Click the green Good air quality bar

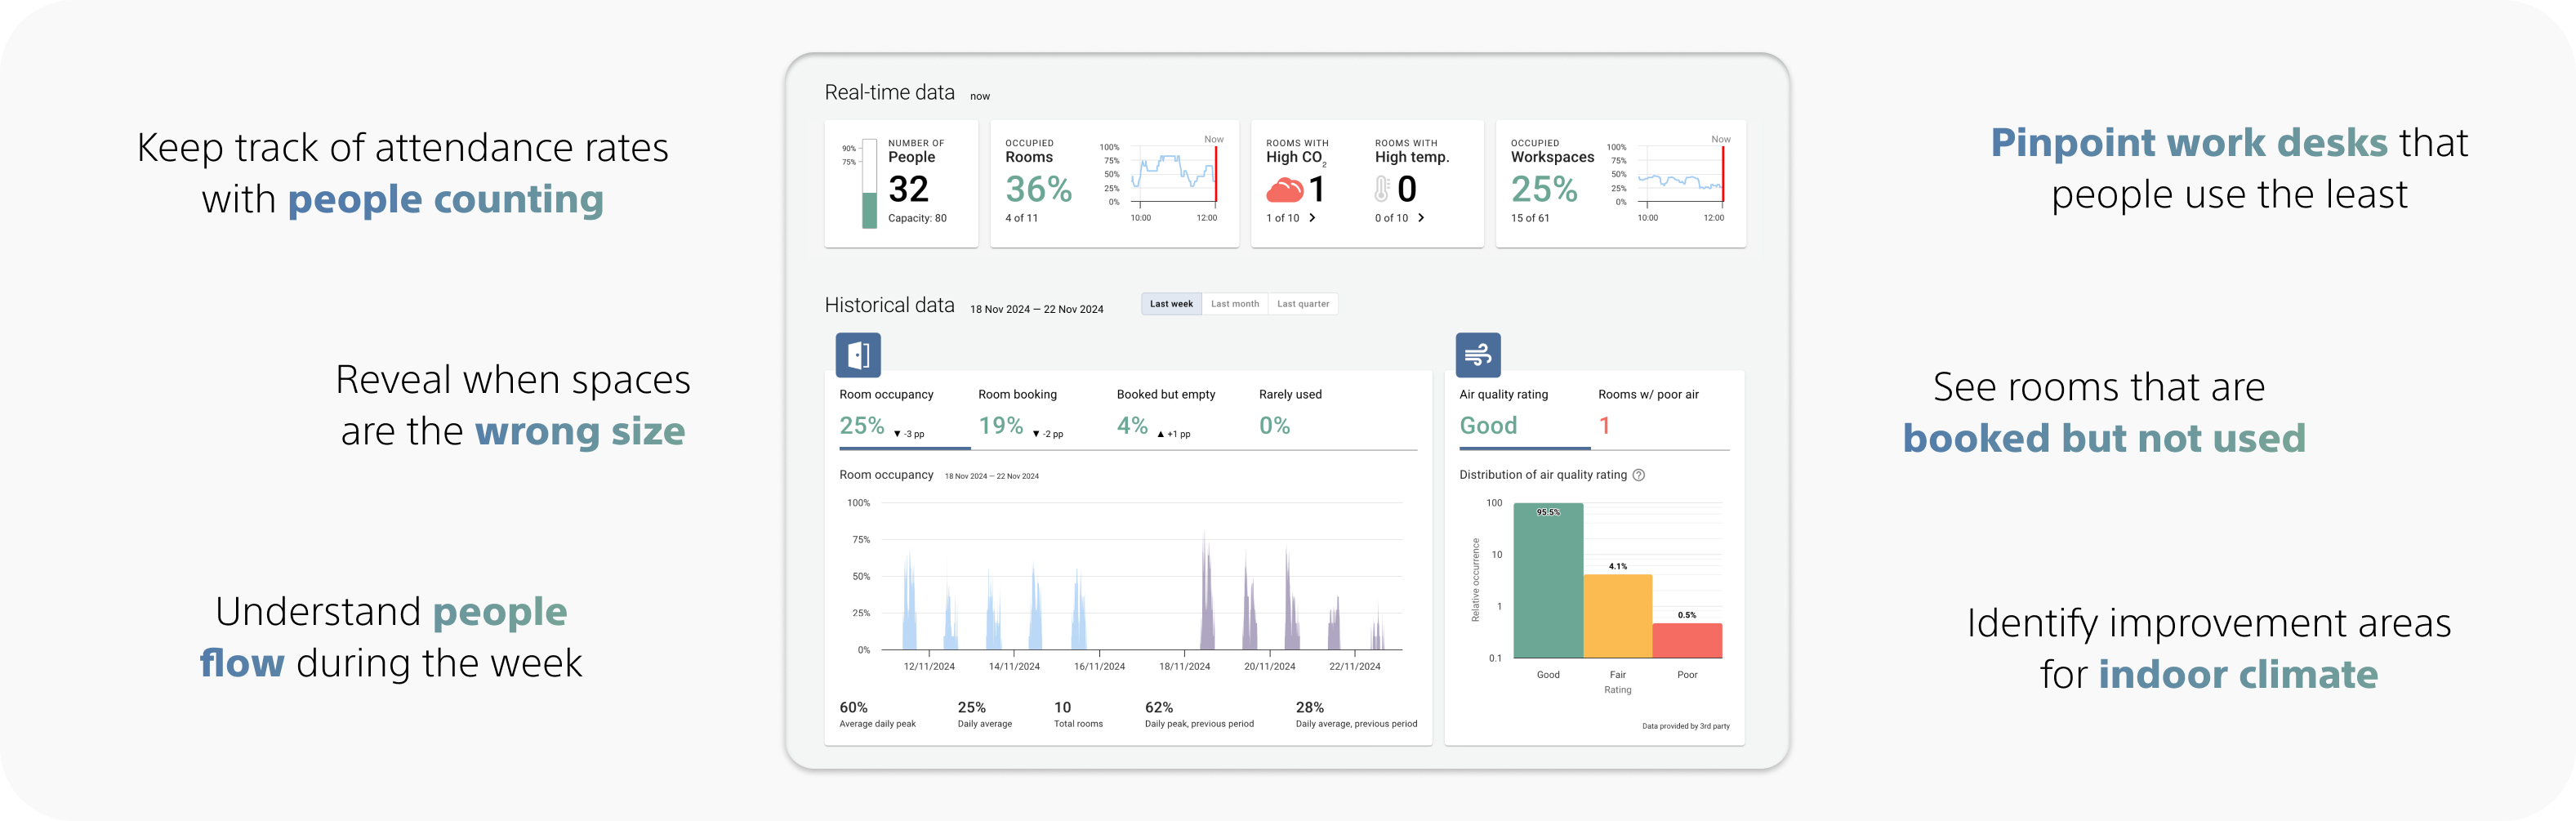[1548, 580]
